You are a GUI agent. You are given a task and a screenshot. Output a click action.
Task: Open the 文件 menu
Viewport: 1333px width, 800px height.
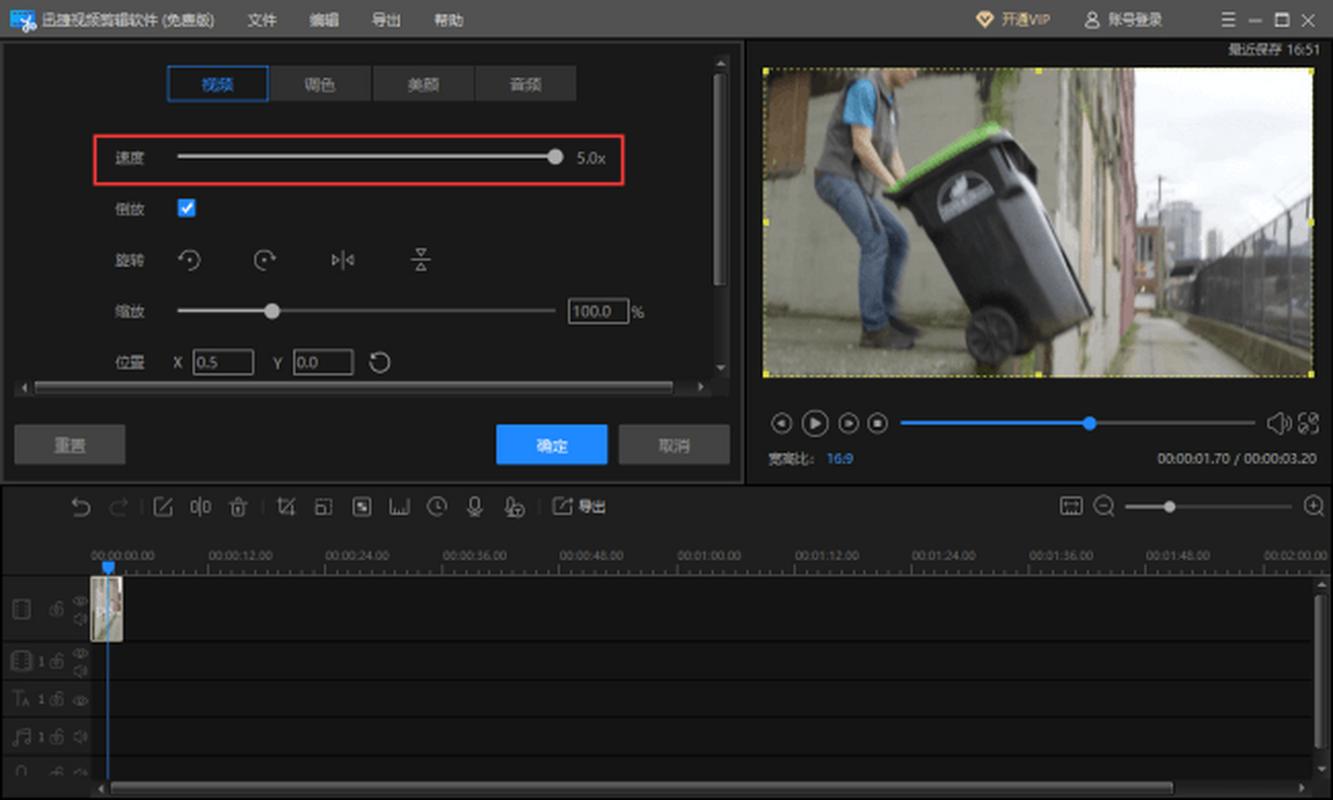click(262, 20)
